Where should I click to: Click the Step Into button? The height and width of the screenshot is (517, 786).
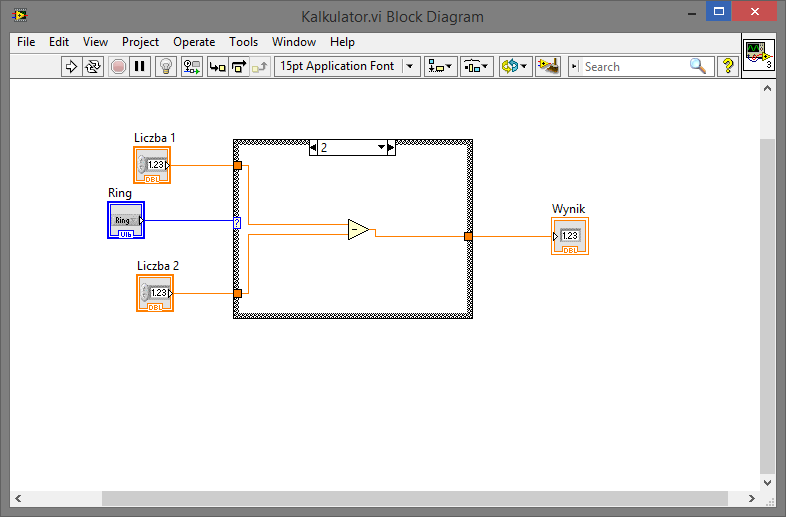[x=217, y=67]
